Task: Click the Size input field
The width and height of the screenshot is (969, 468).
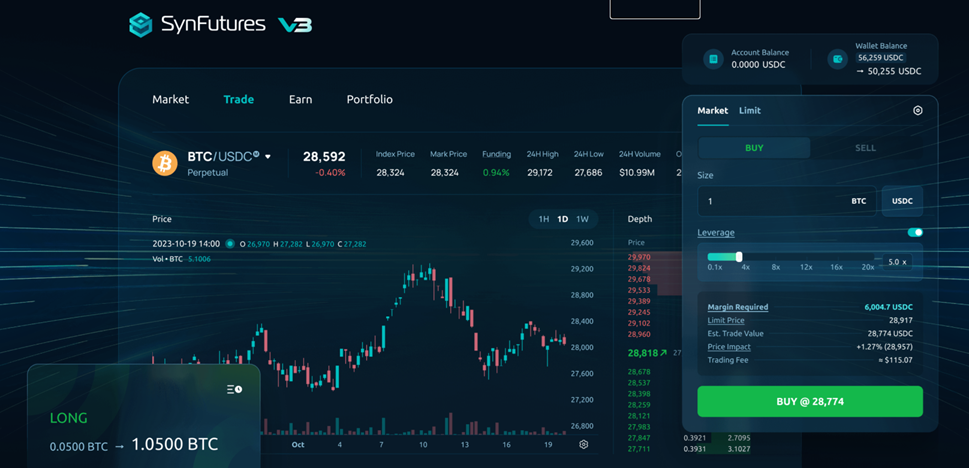Action: (x=787, y=201)
